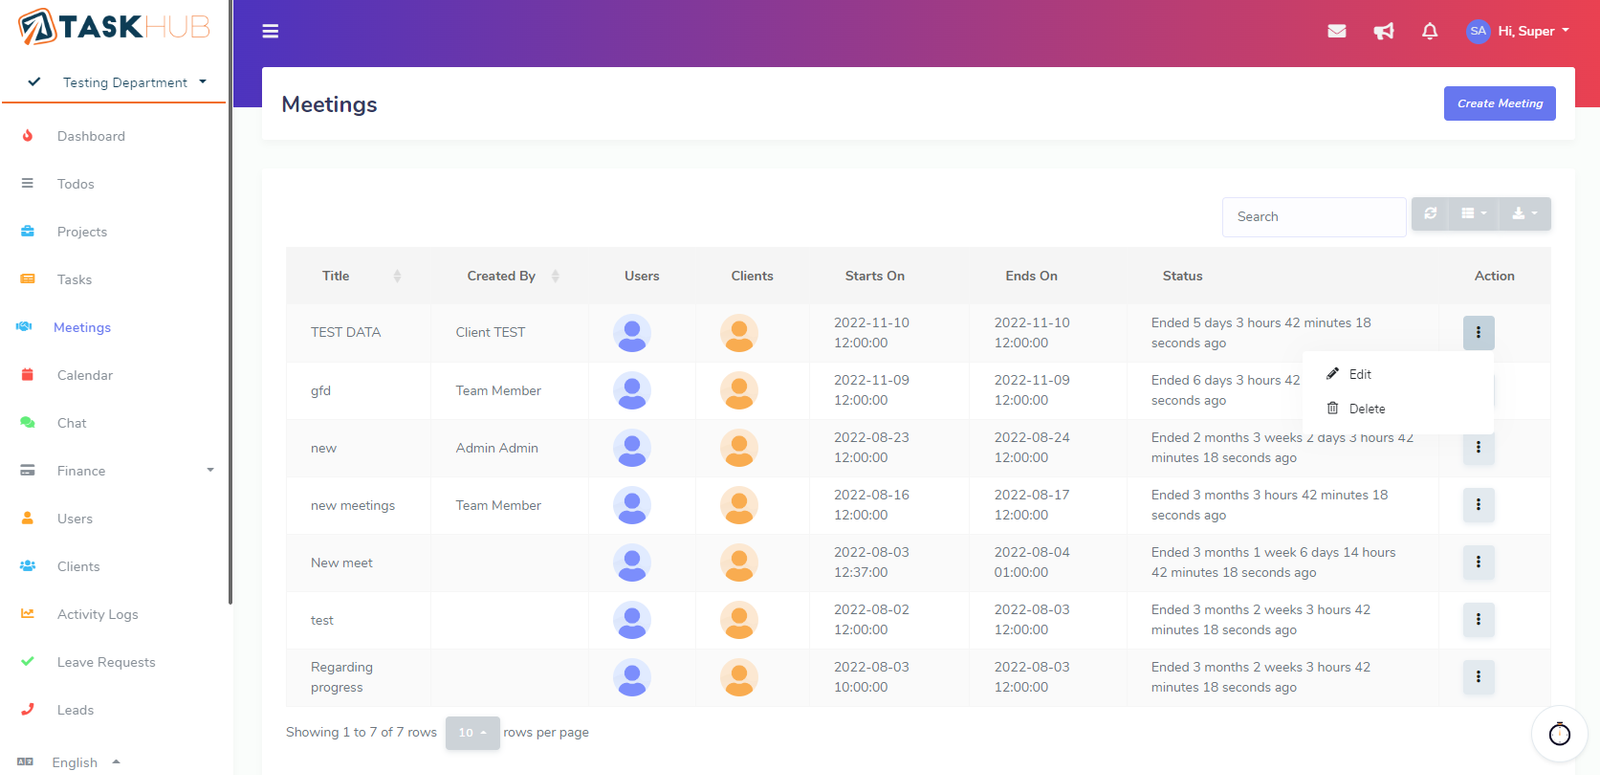Open the notifications bell icon
The height and width of the screenshot is (775, 1600).
tap(1430, 31)
